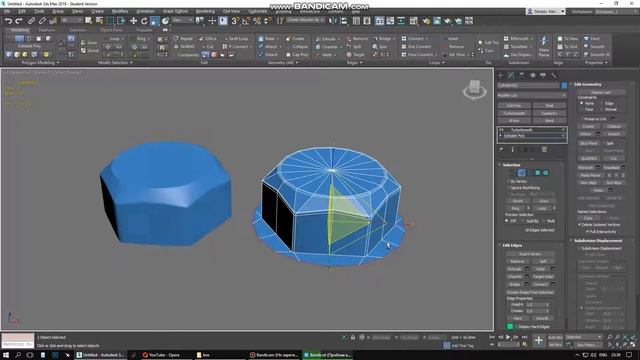Toggle Delete Isolated Vertices checkbox

pos(579,224)
